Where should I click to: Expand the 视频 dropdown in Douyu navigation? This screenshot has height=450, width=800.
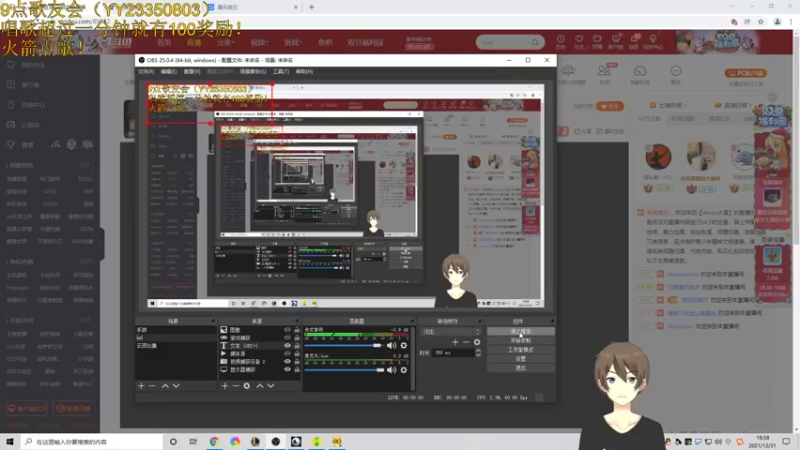pyautogui.click(x=258, y=42)
